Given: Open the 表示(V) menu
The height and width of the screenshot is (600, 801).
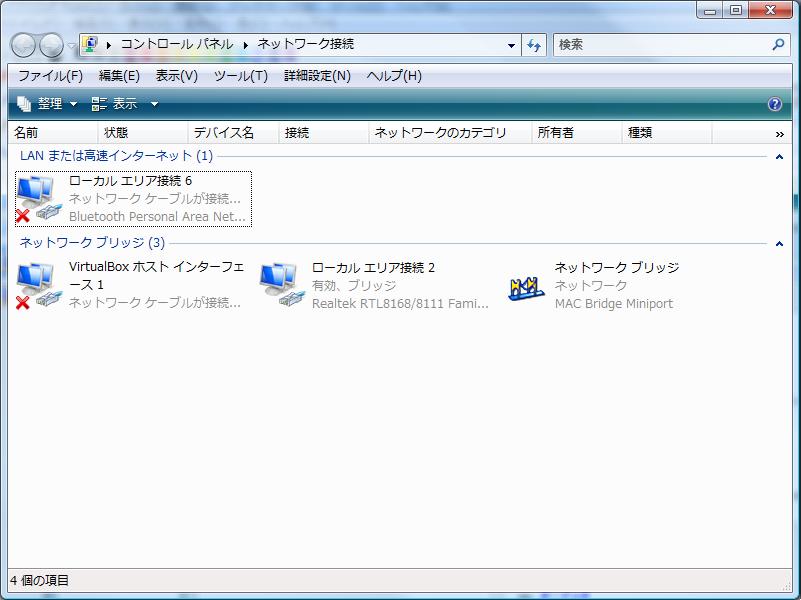Looking at the screenshot, I should point(177,76).
